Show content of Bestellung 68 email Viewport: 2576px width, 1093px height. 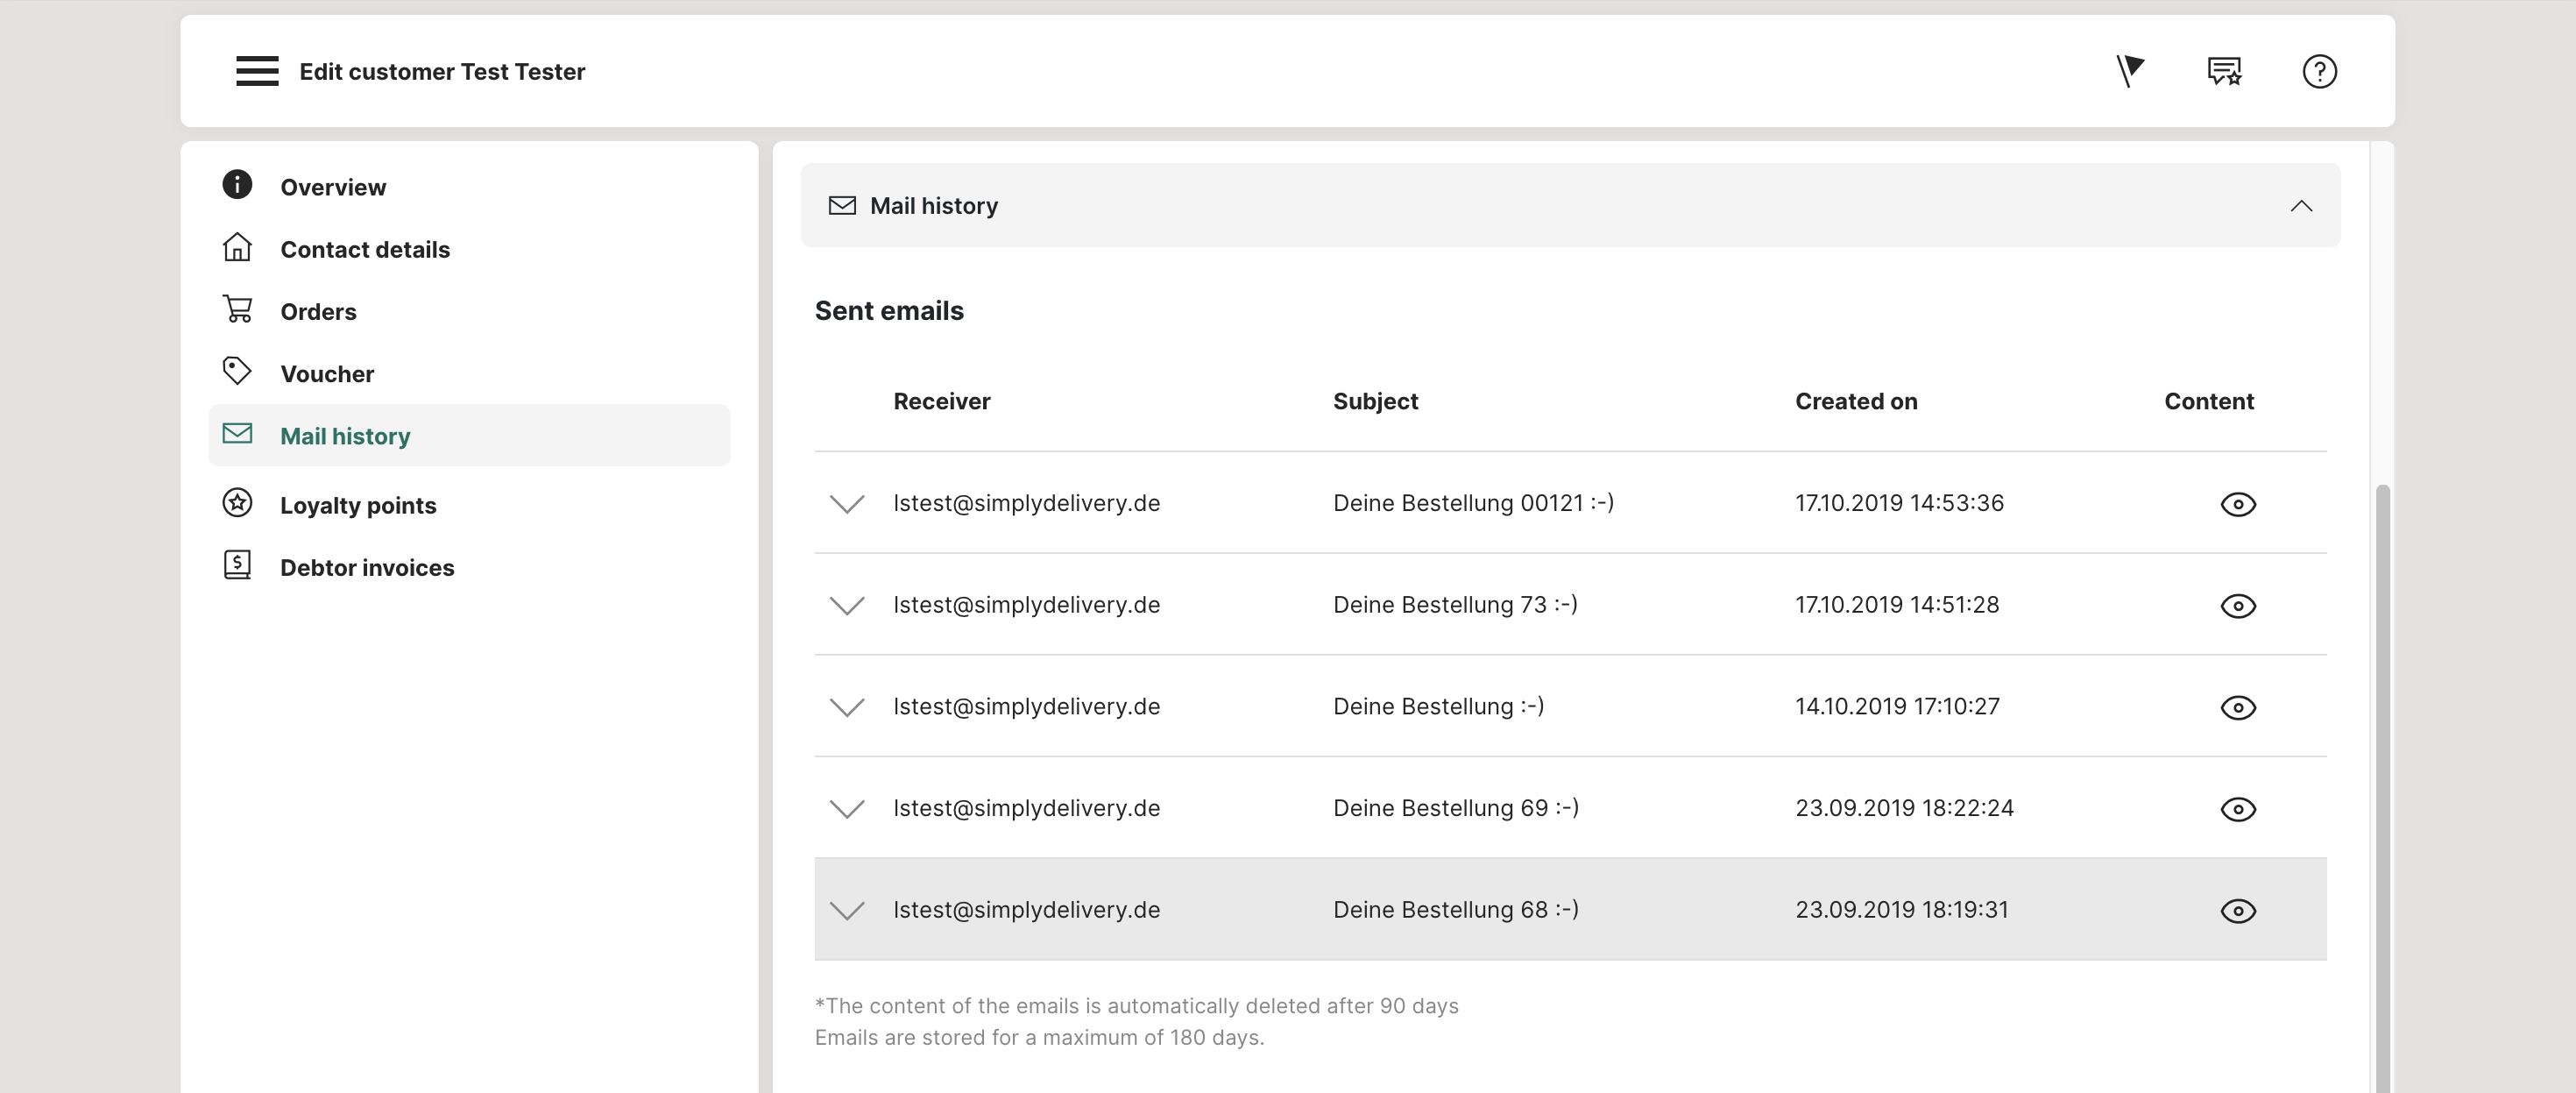(x=2238, y=911)
